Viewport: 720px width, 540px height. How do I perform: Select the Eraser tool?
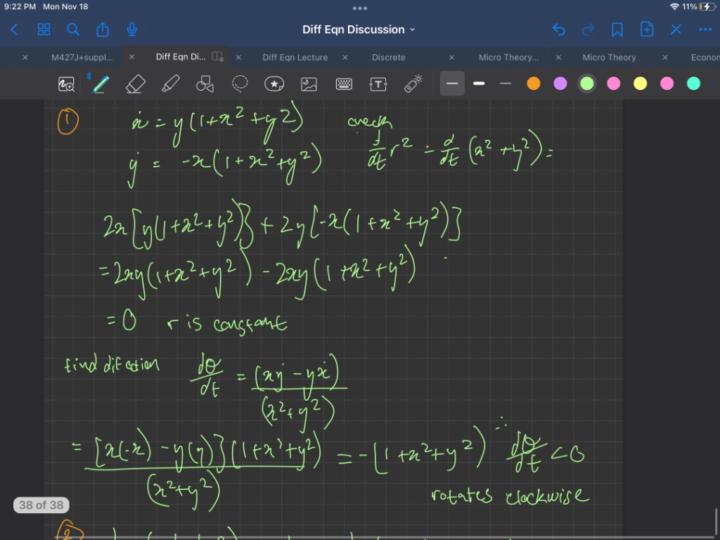135,84
